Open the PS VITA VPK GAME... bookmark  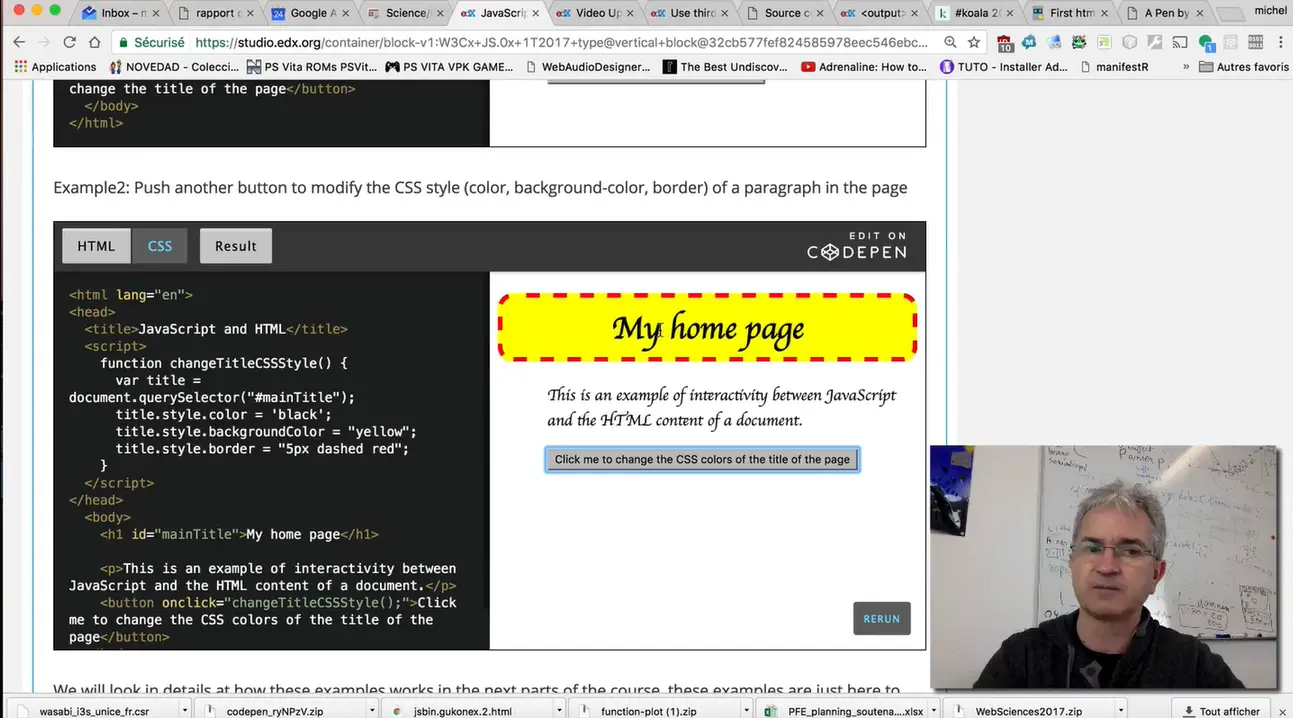tap(450, 67)
